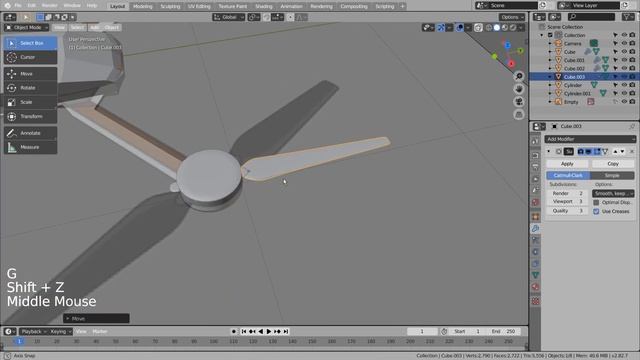
Task: Copy the subdivision modifier
Action: pyautogui.click(x=613, y=163)
